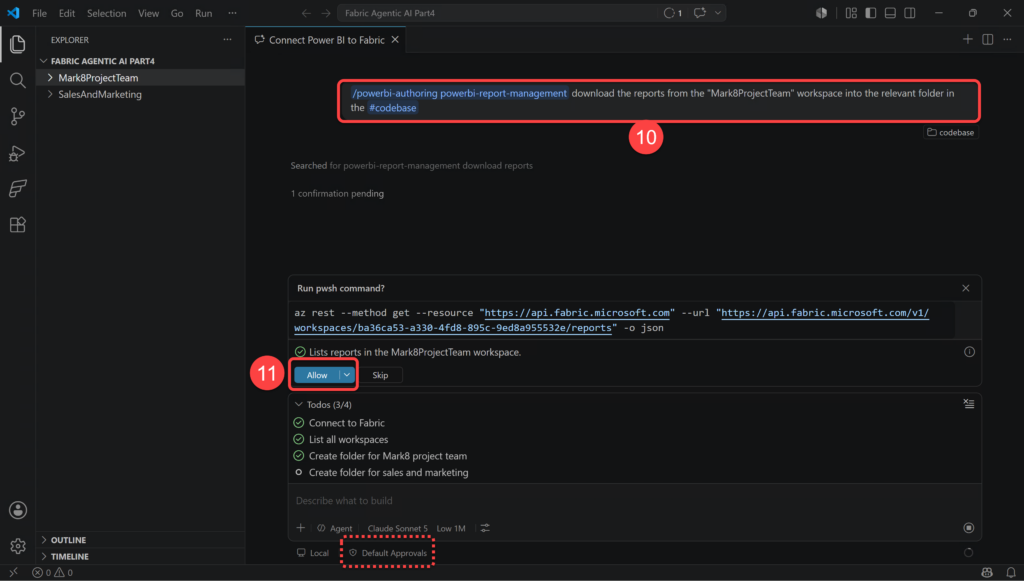Open the File menu
This screenshot has height=581, width=1024.
coord(39,13)
